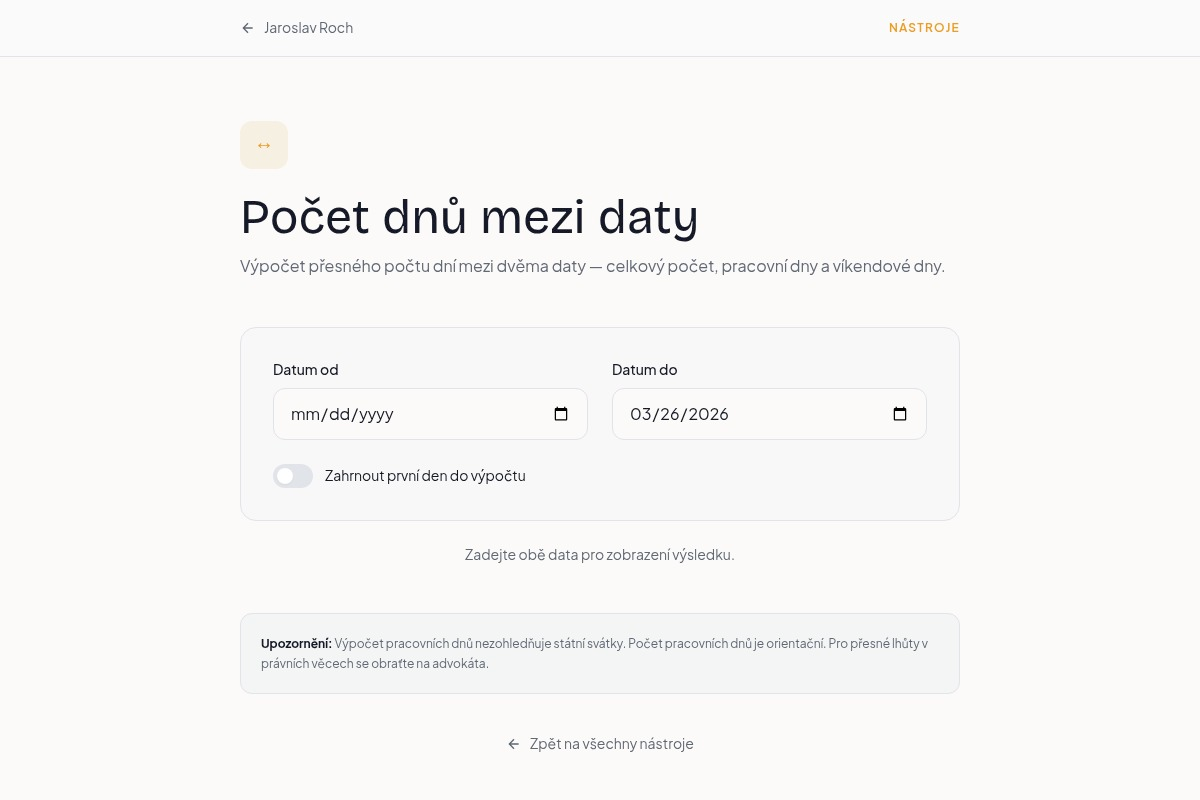Select year 2026 in Datum do field
Viewport: 1200px width, 800px height.
pos(708,414)
